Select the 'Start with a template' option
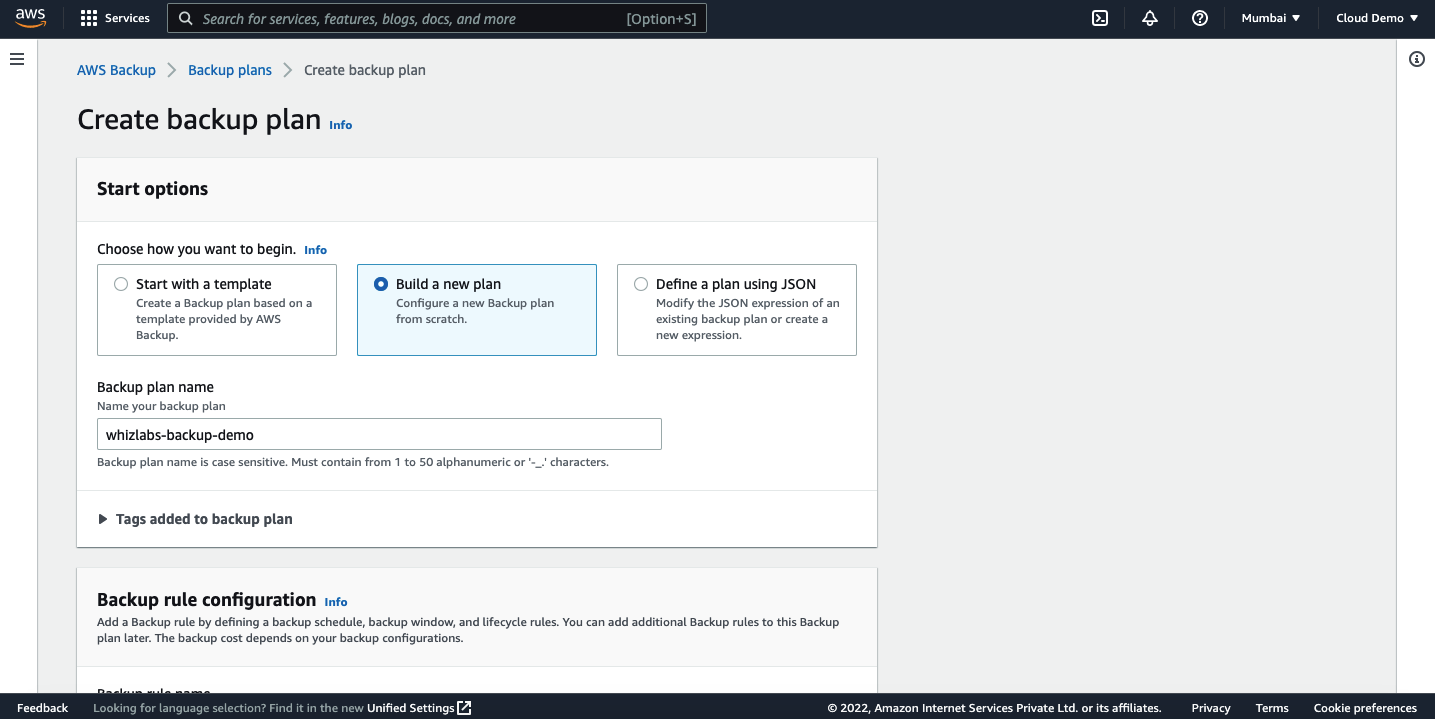This screenshot has width=1435, height=719. click(217, 310)
